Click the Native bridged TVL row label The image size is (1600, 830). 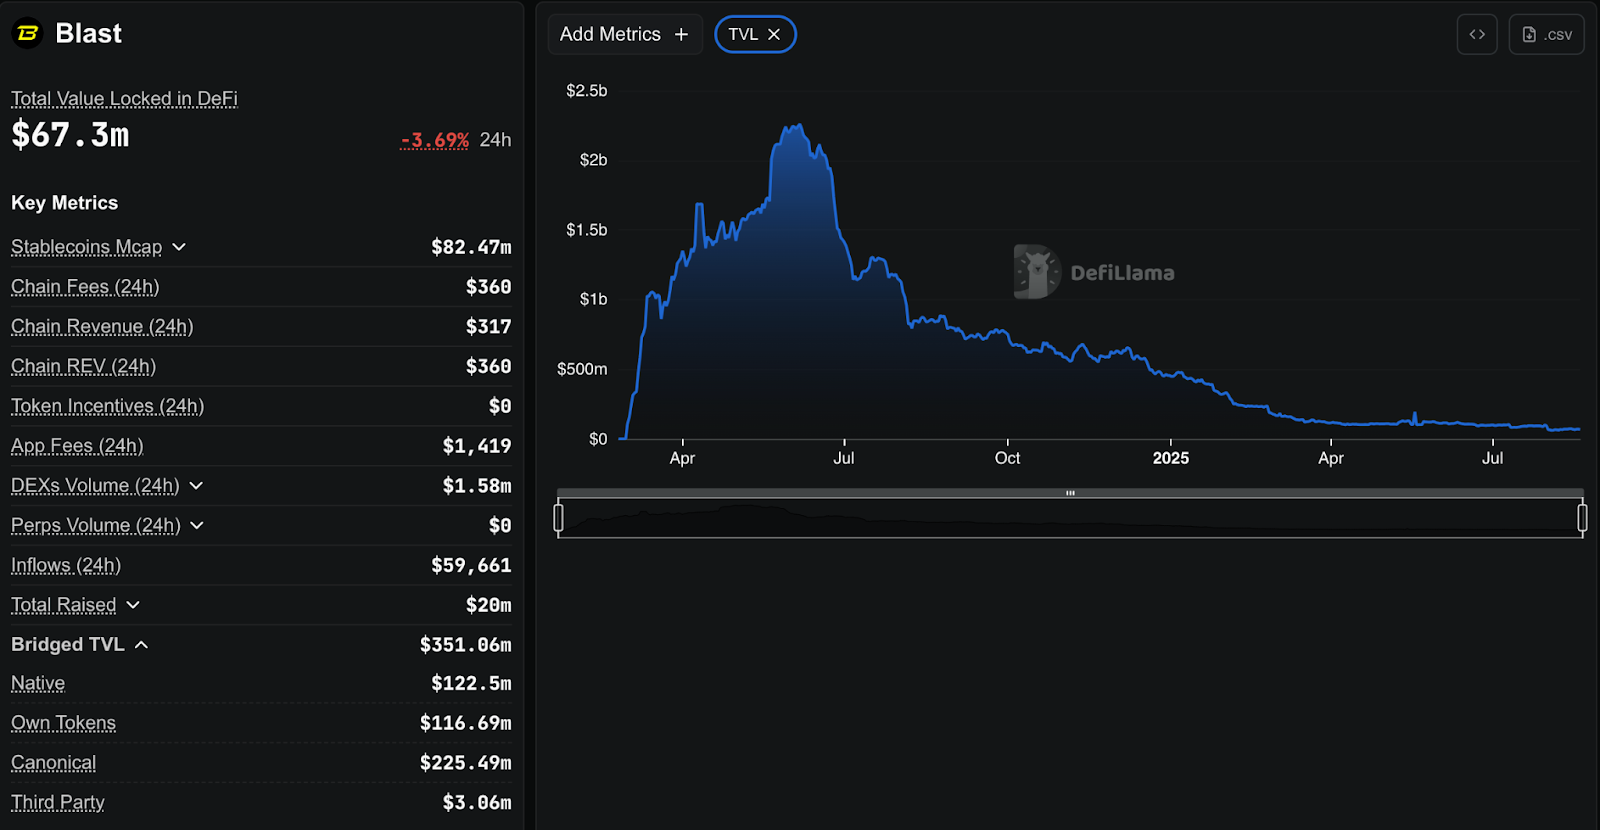coord(38,683)
